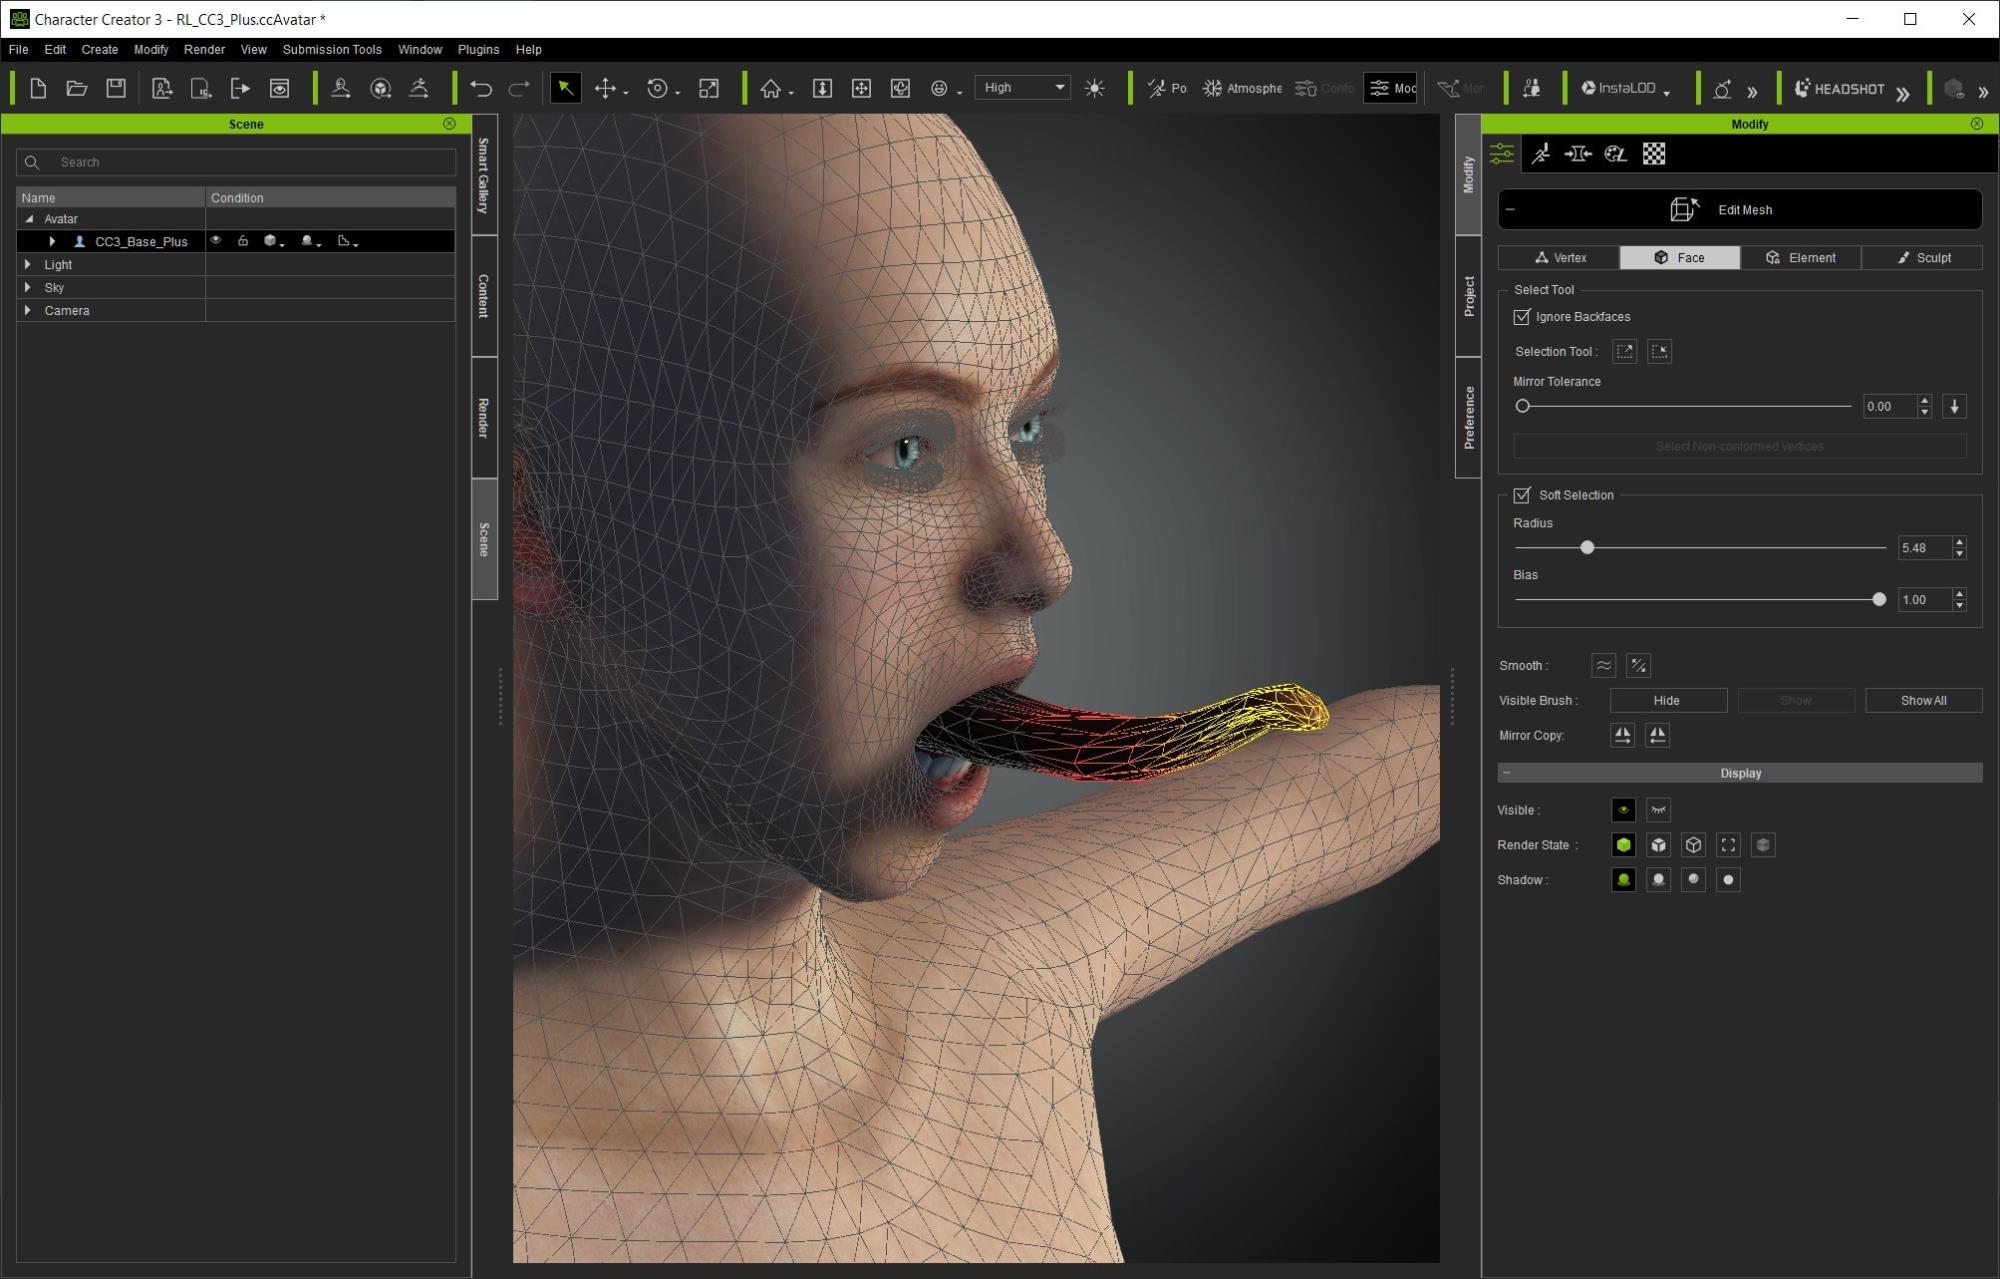Click the first Smooth icon

(x=1603, y=665)
